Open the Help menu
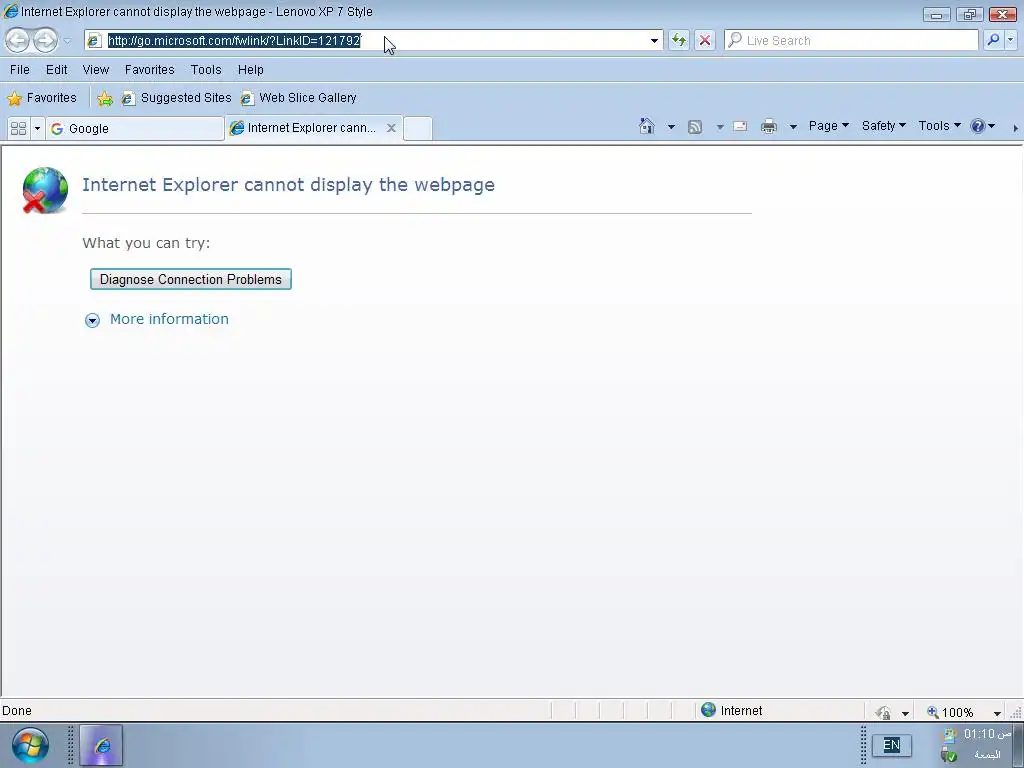Screen dimensions: 1024x768 (x=250, y=69)
